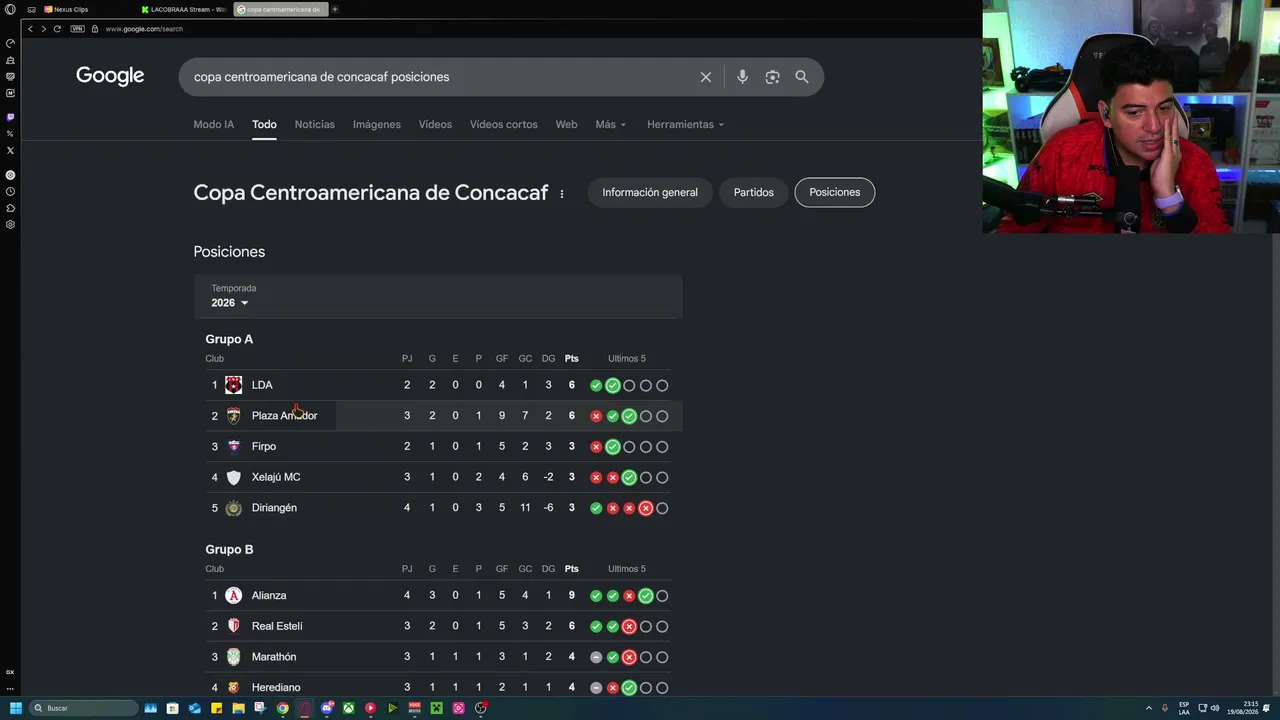Open the Plaza Amador team row

click(x=438, y=416)
